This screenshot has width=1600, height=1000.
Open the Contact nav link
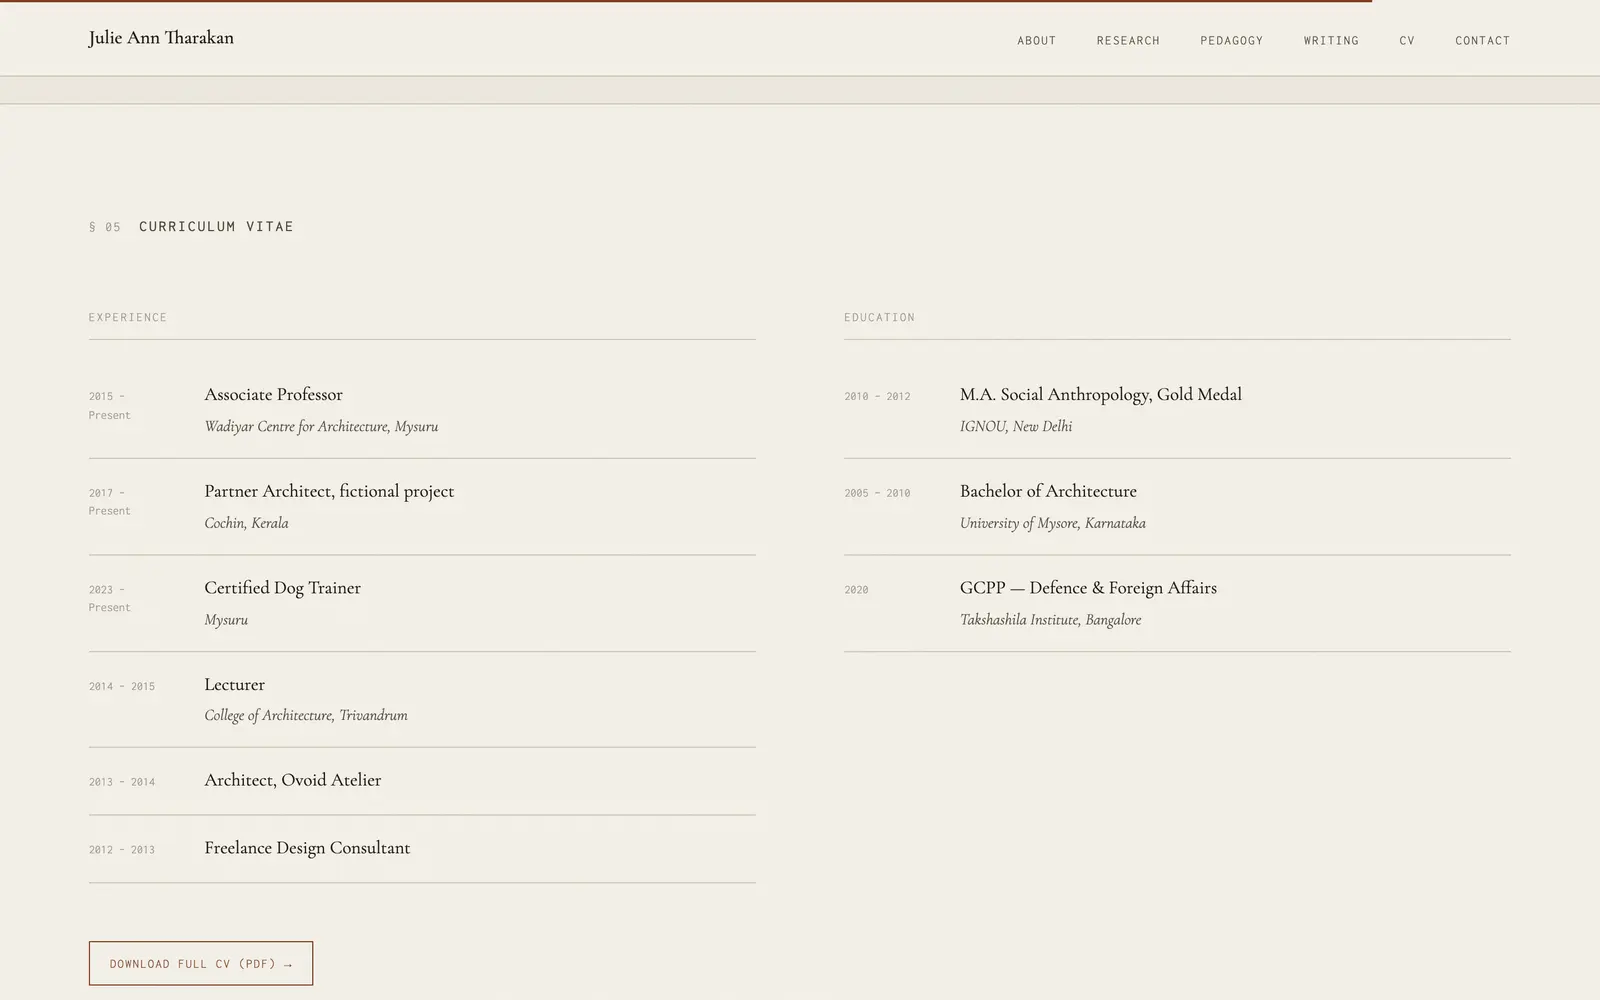point(1482,41)
